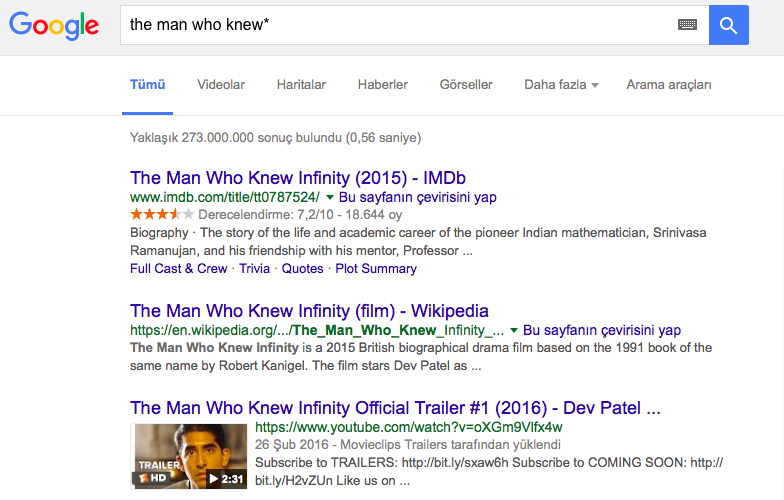
Task: Click the www.imdb.com/title/tt0787524/ URL text
Action: tap(224, 197)
